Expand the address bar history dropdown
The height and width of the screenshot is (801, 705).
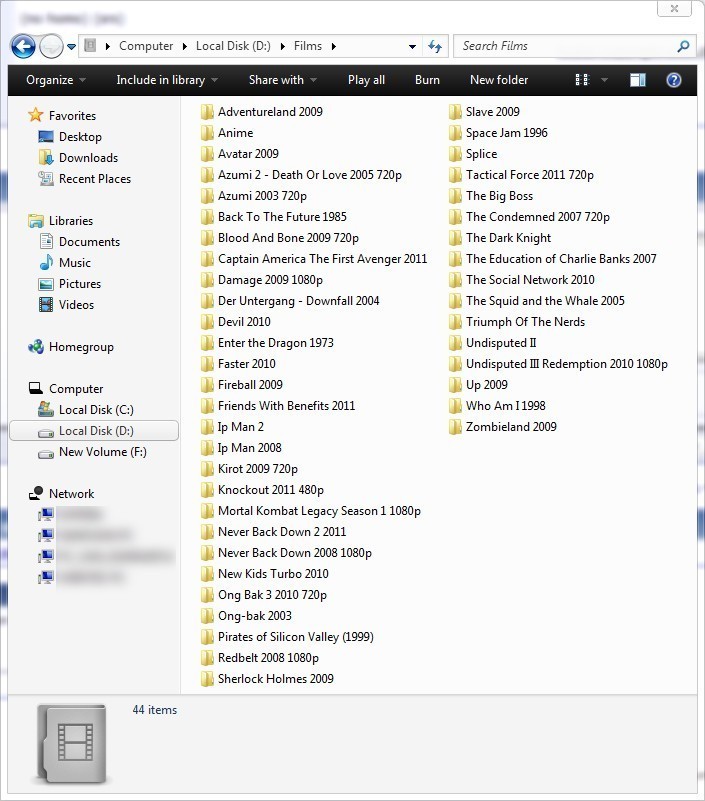[x=412, y=47]
